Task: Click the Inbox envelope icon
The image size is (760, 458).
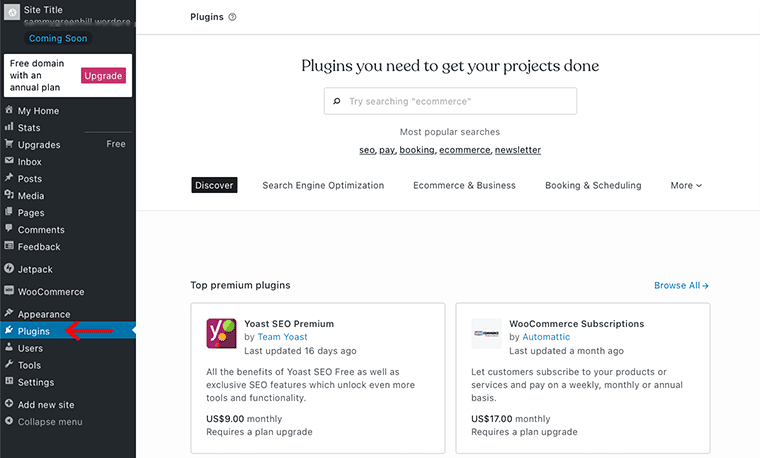Action: point(9,161)
